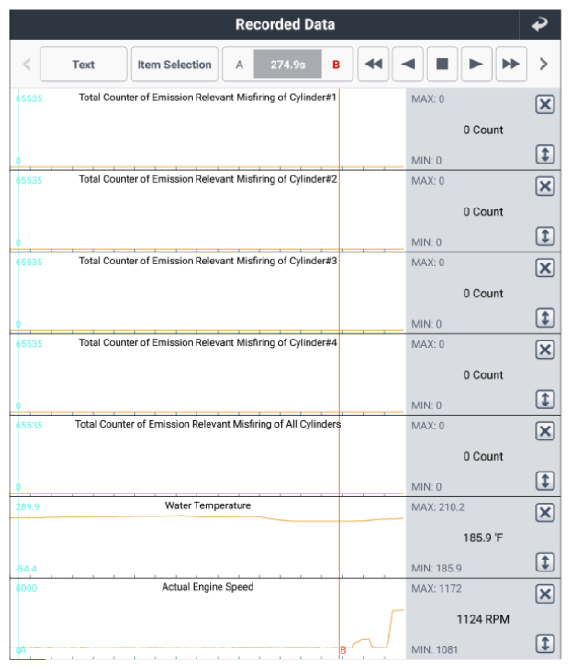Screen dimensions: 571x669
Task: Expand Cylinder#1 misfiring graph vertically
Action: pos(545,154)
